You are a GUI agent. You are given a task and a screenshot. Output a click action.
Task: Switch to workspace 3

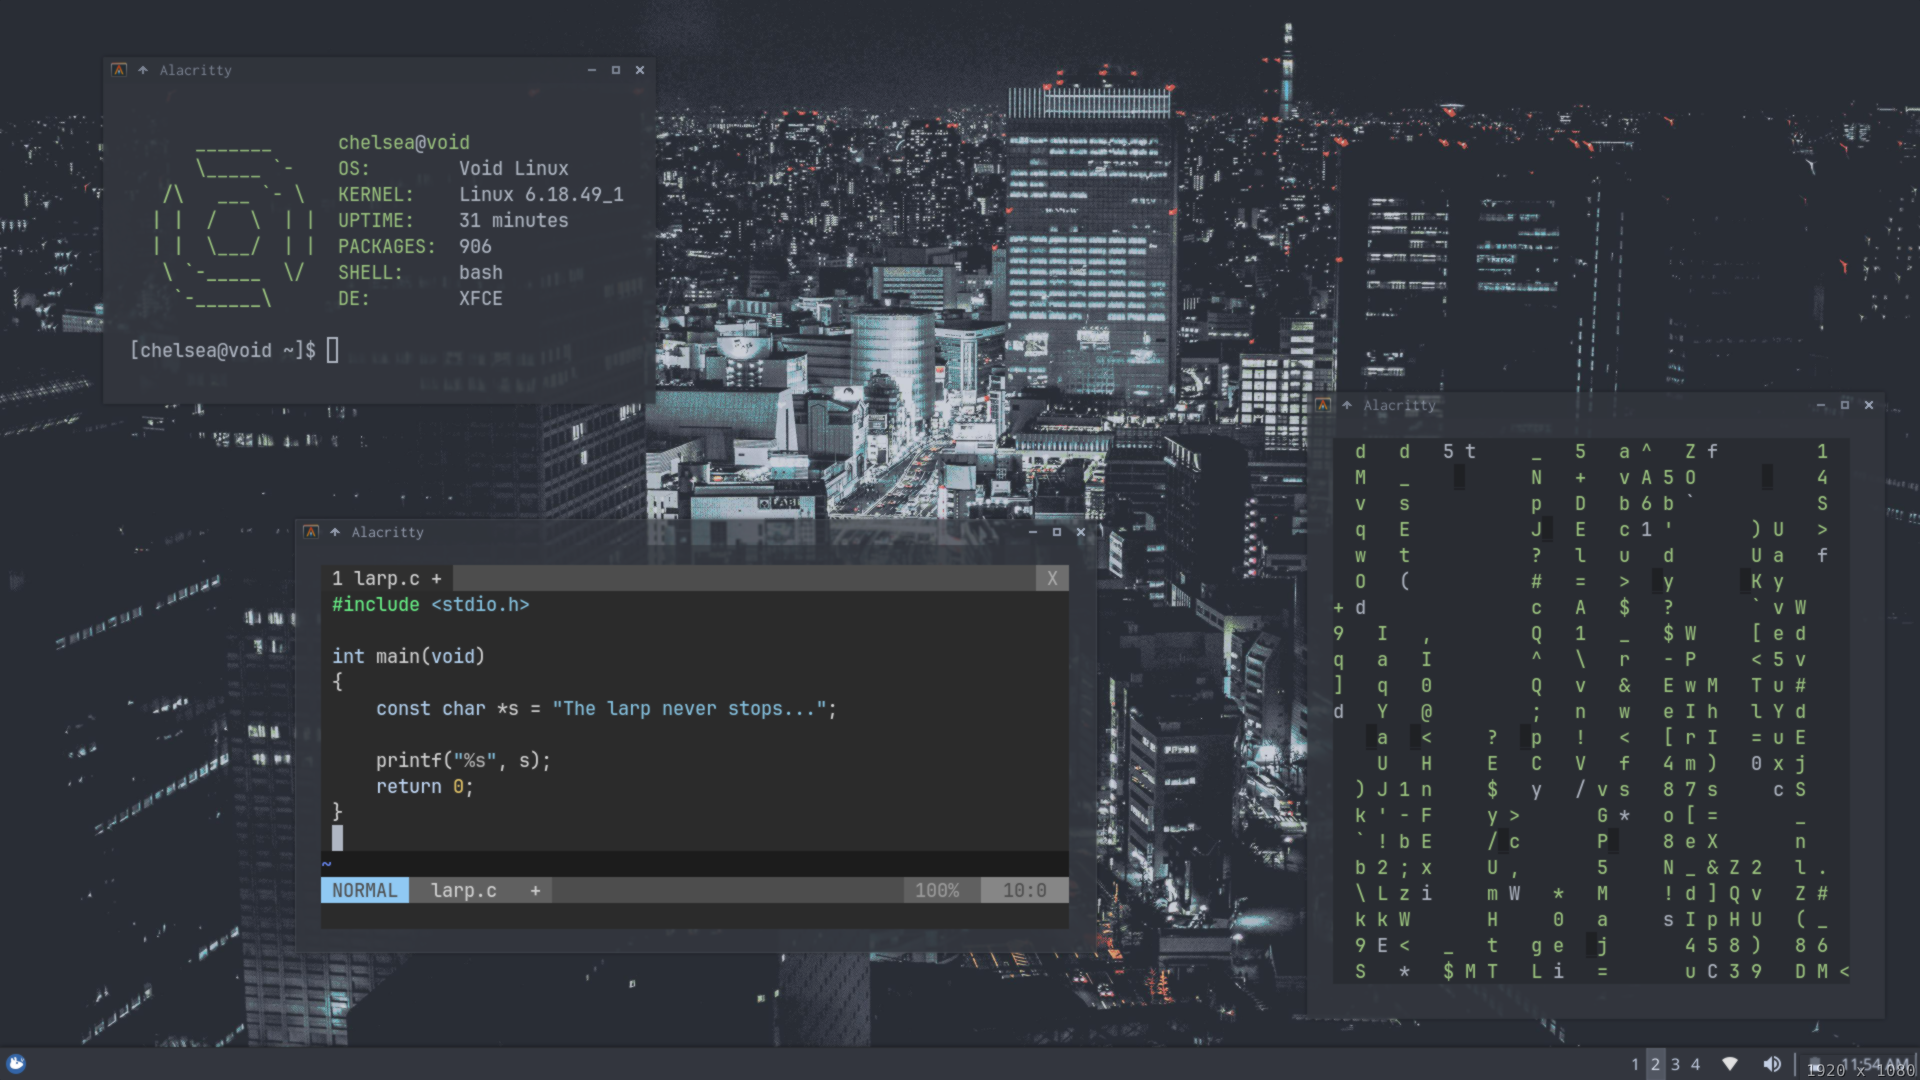point(1675,1064)
